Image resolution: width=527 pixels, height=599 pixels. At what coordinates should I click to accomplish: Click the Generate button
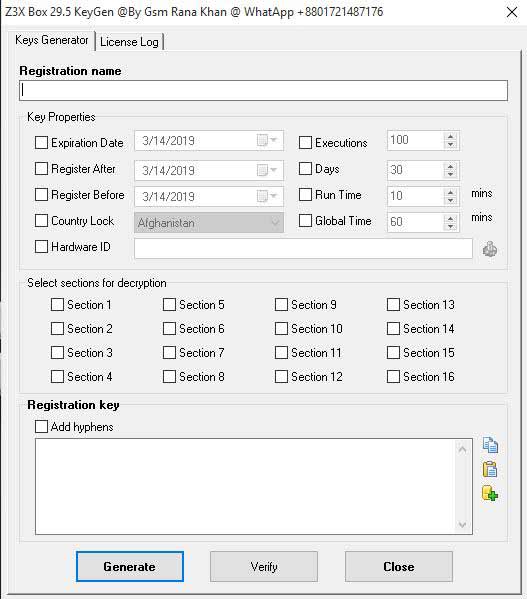point(130,567)
